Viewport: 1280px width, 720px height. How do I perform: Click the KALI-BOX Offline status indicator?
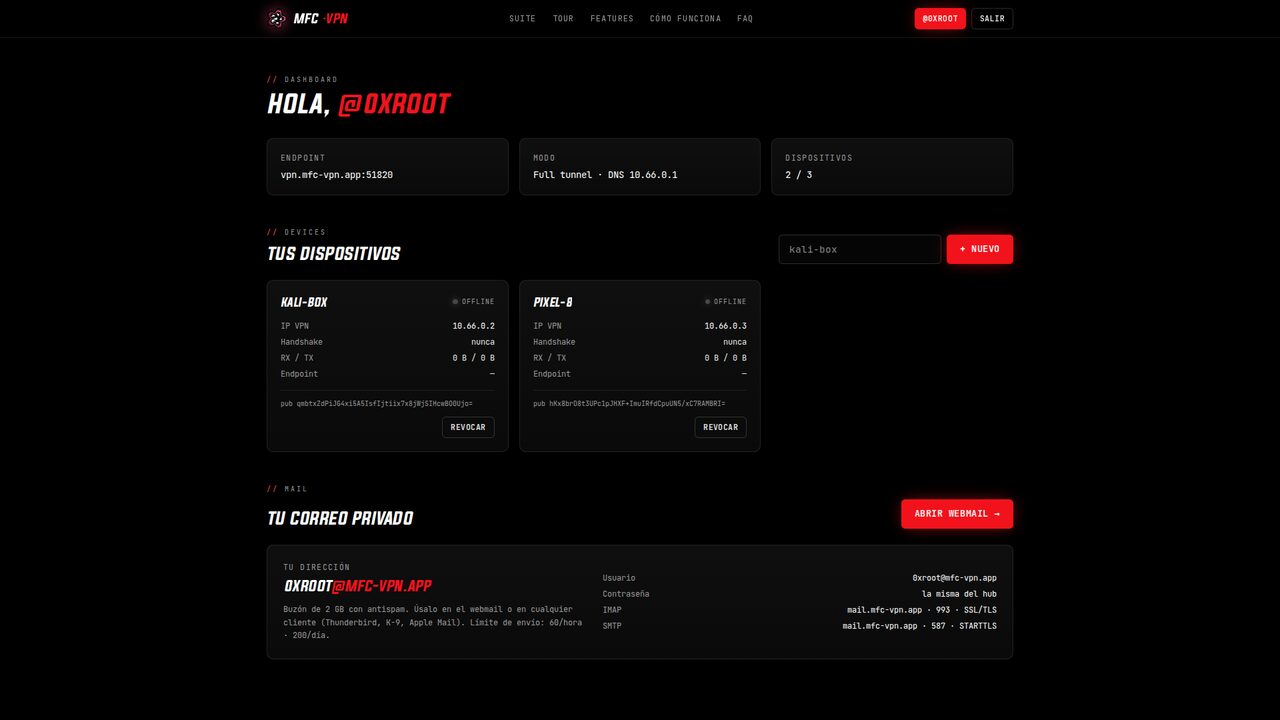pos(473,302)
